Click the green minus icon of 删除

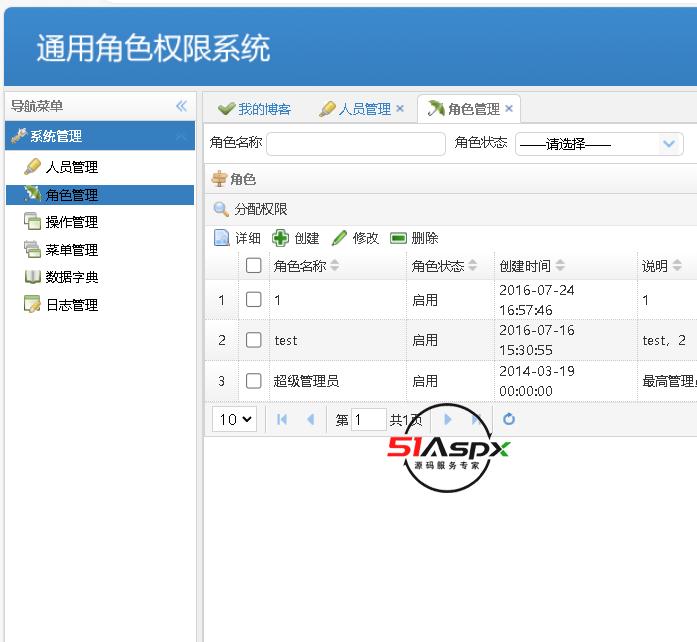[398, 238]
